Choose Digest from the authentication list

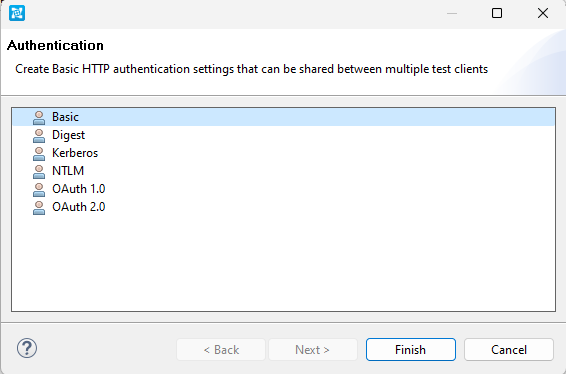[x=283, y=135]
